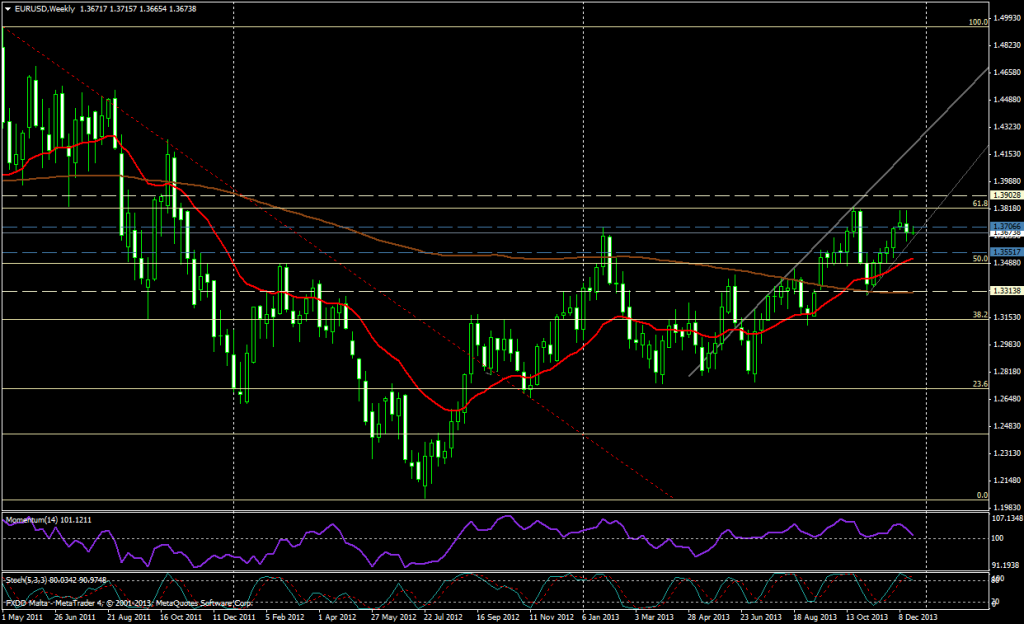The width and height of the screenshot is (1024, 624).
Task: Click the 1.39028 horizontal line price tag
Action: tap(1005, 195)
